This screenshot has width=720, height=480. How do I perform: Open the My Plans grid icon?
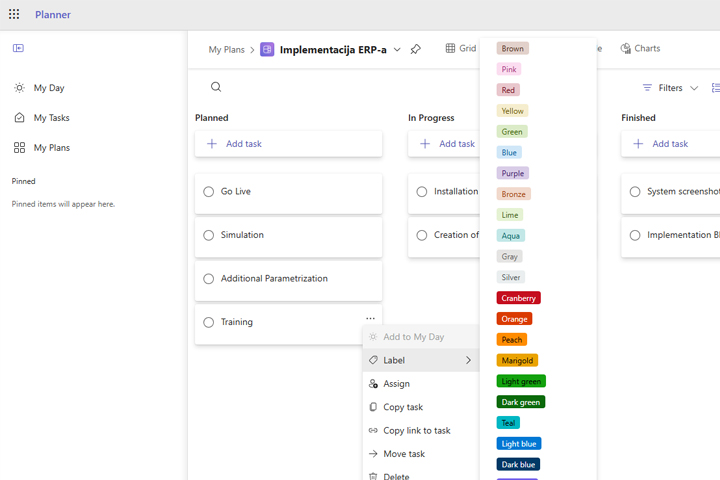19,147
